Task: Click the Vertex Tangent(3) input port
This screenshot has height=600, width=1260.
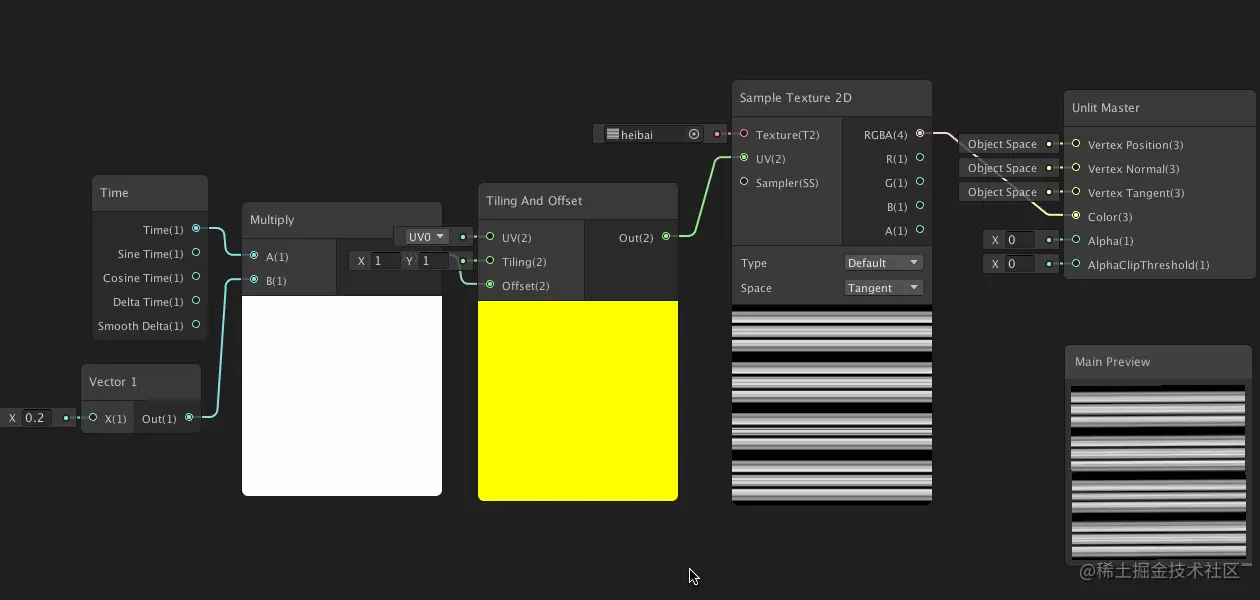Action: coord(1076,192)
